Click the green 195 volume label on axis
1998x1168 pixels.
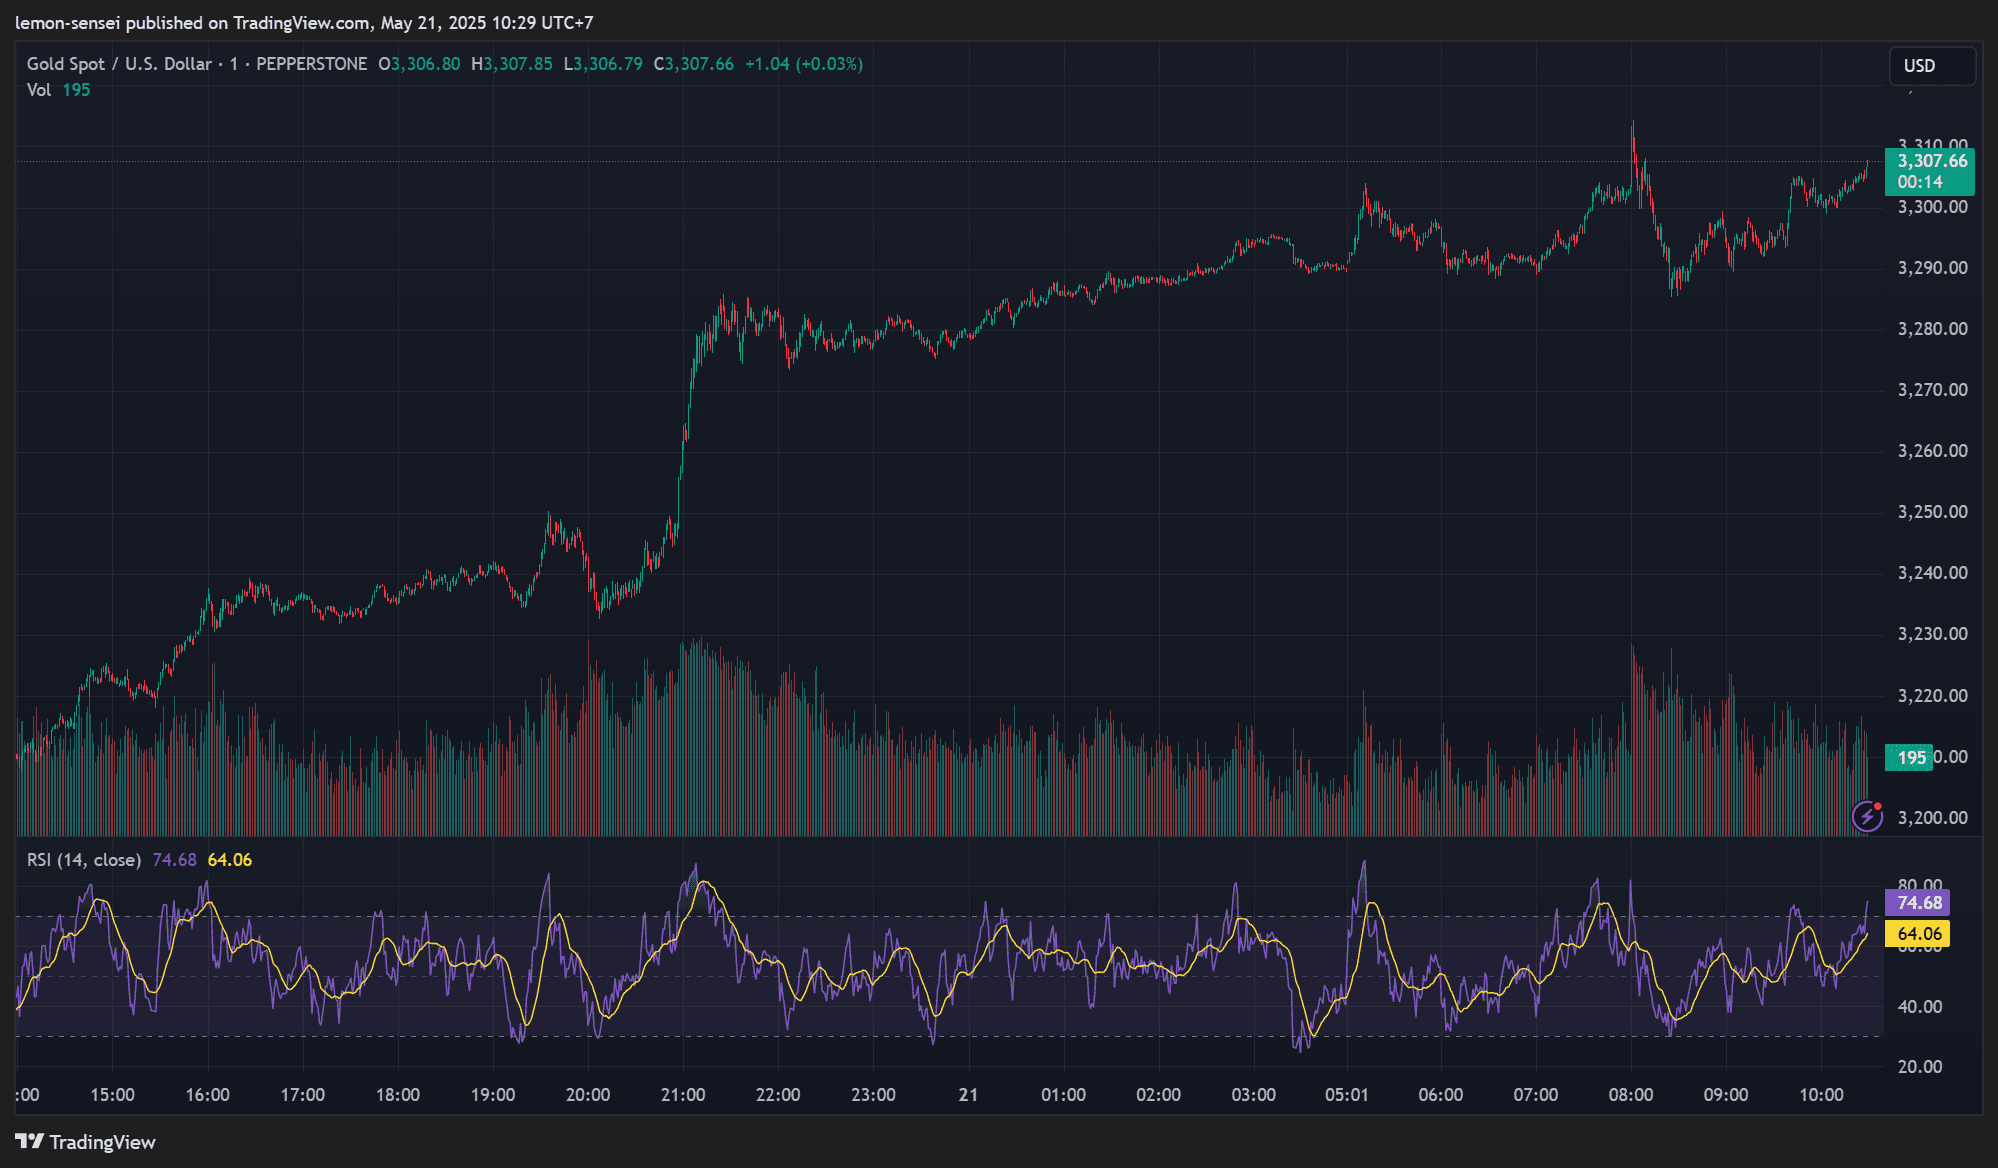point(1910,757)
